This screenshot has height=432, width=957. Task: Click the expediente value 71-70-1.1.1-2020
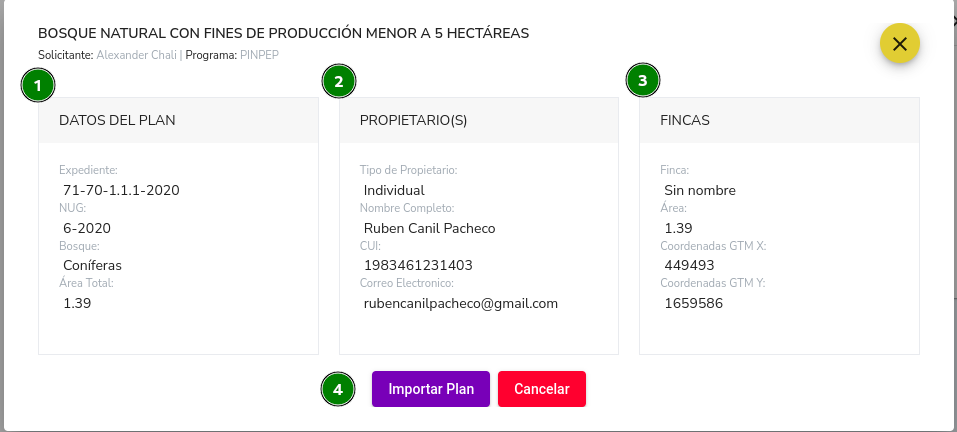(x=121, y=190)
